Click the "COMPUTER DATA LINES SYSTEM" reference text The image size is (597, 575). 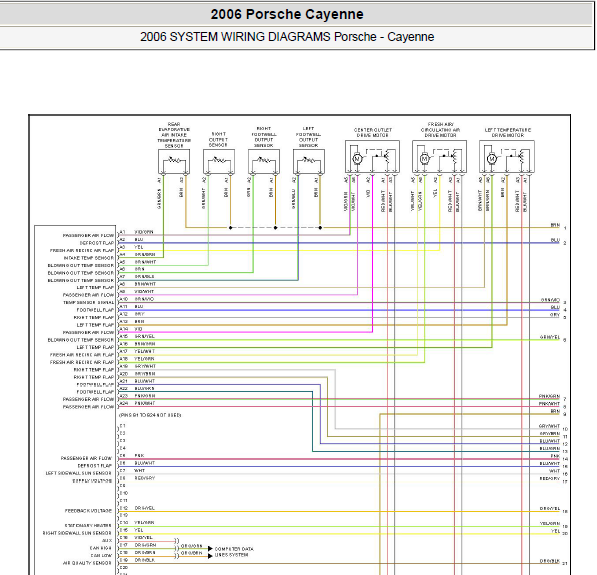(x=234, y=552)
